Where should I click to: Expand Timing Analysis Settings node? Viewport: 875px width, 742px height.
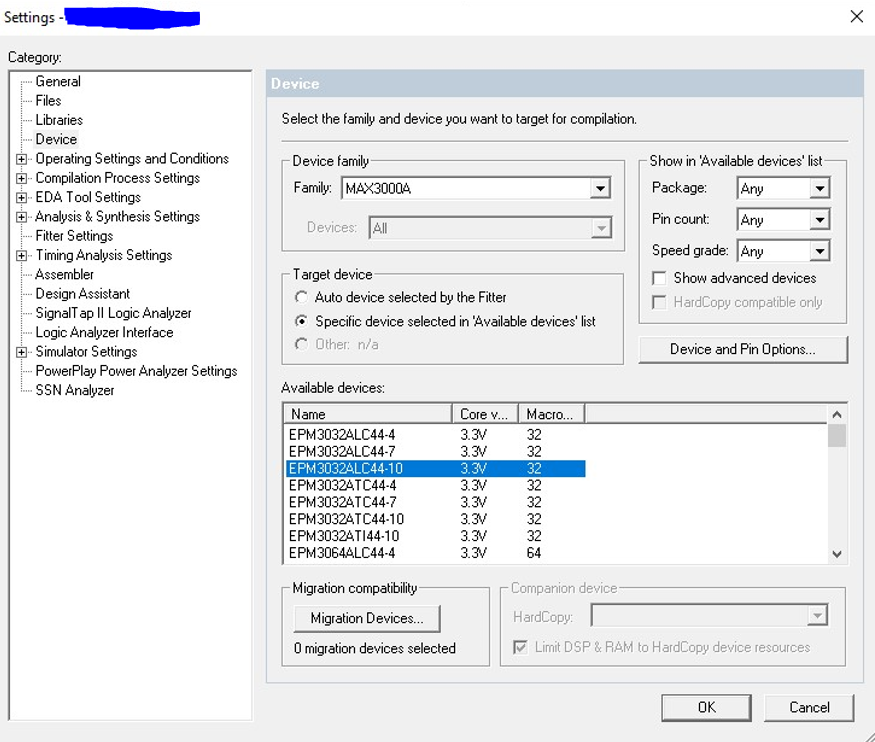(21, 256)
